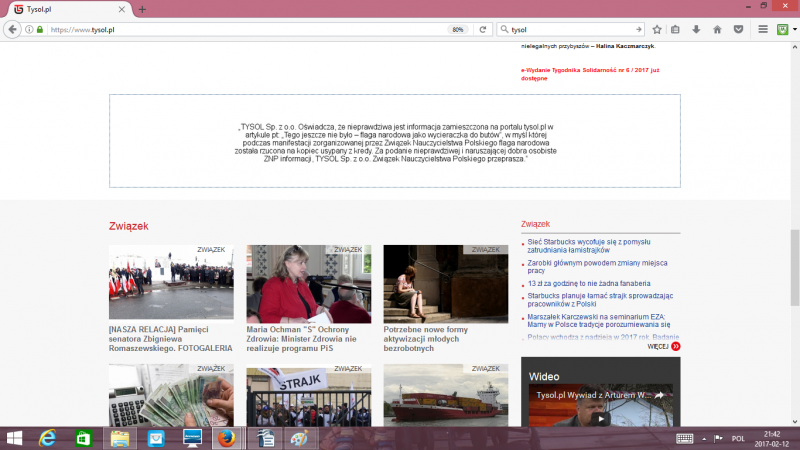Viewport: 800px width, 450px height.
Task: Open the touch keyboard from the tray
Action: pos(685,439)
